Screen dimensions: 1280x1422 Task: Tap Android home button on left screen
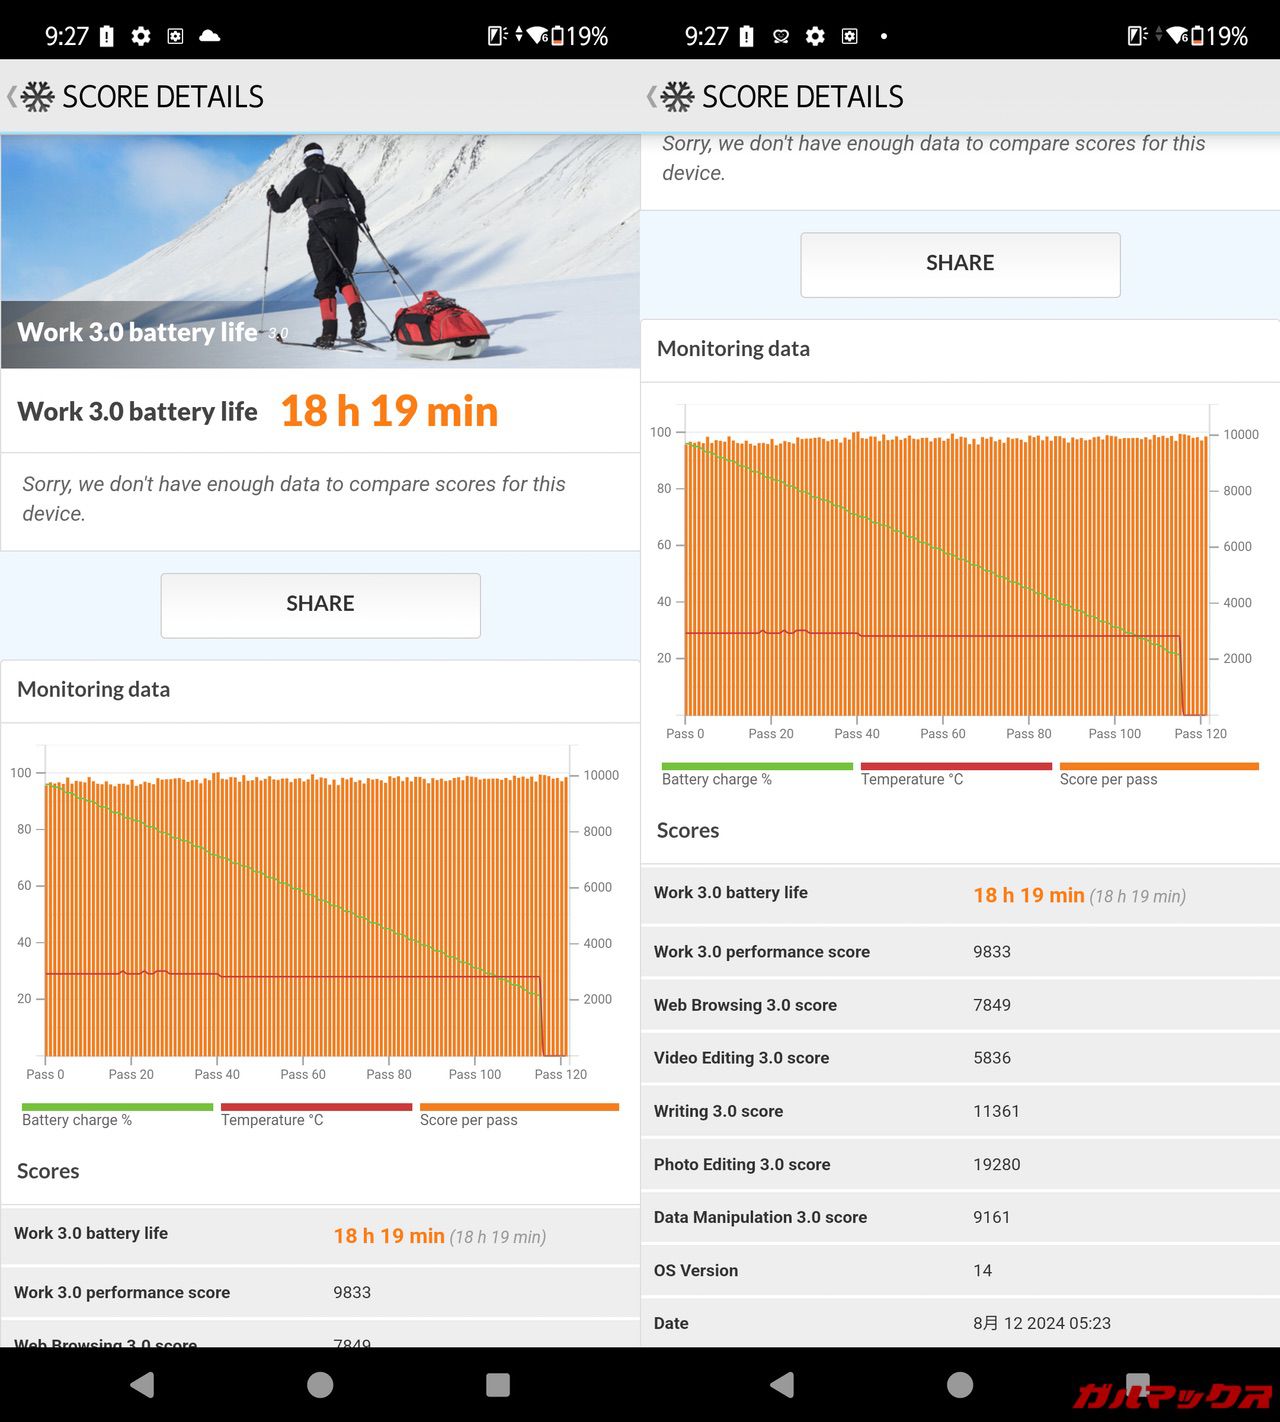[x=320, y=1384]
